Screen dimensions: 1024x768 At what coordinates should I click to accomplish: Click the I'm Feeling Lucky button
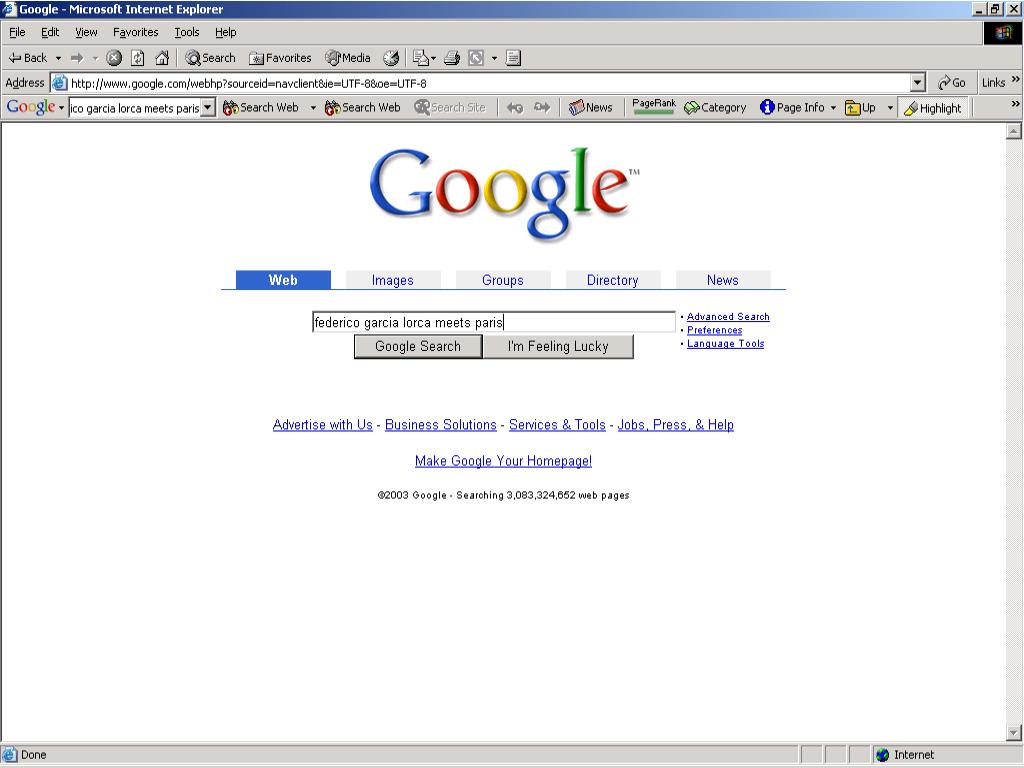pos(558,346)
